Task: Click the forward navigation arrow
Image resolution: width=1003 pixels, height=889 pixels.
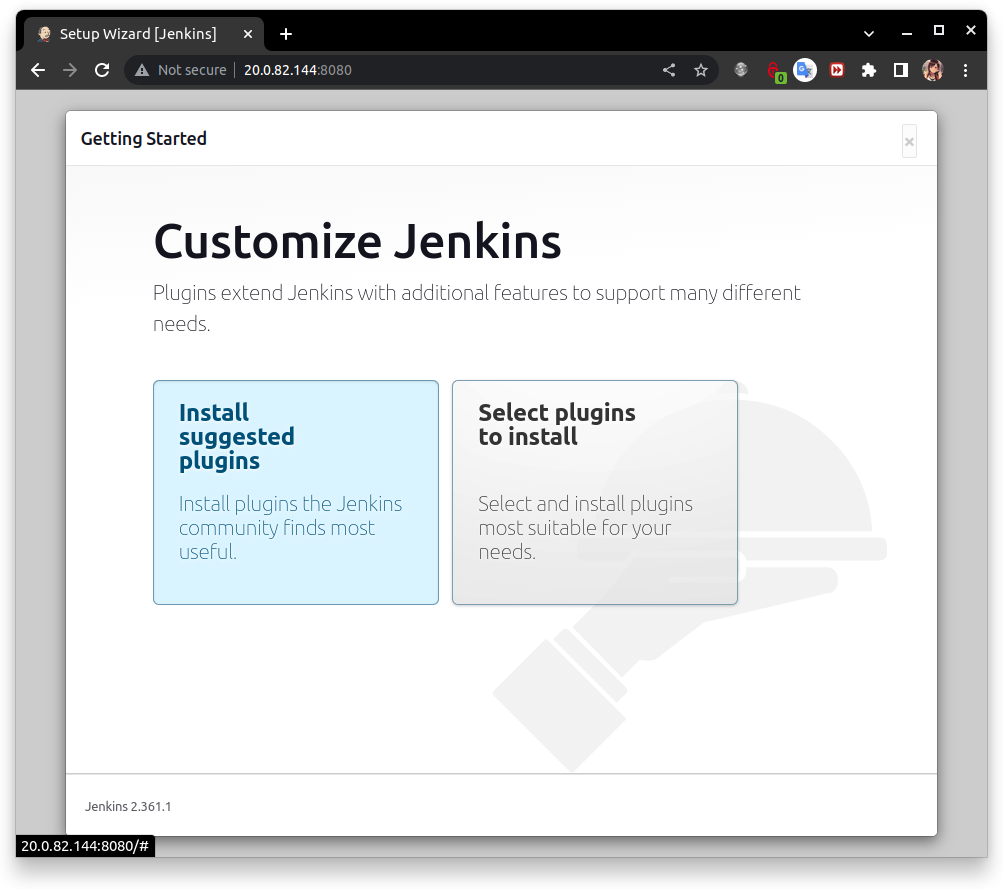Action: [x=70, y=70]
